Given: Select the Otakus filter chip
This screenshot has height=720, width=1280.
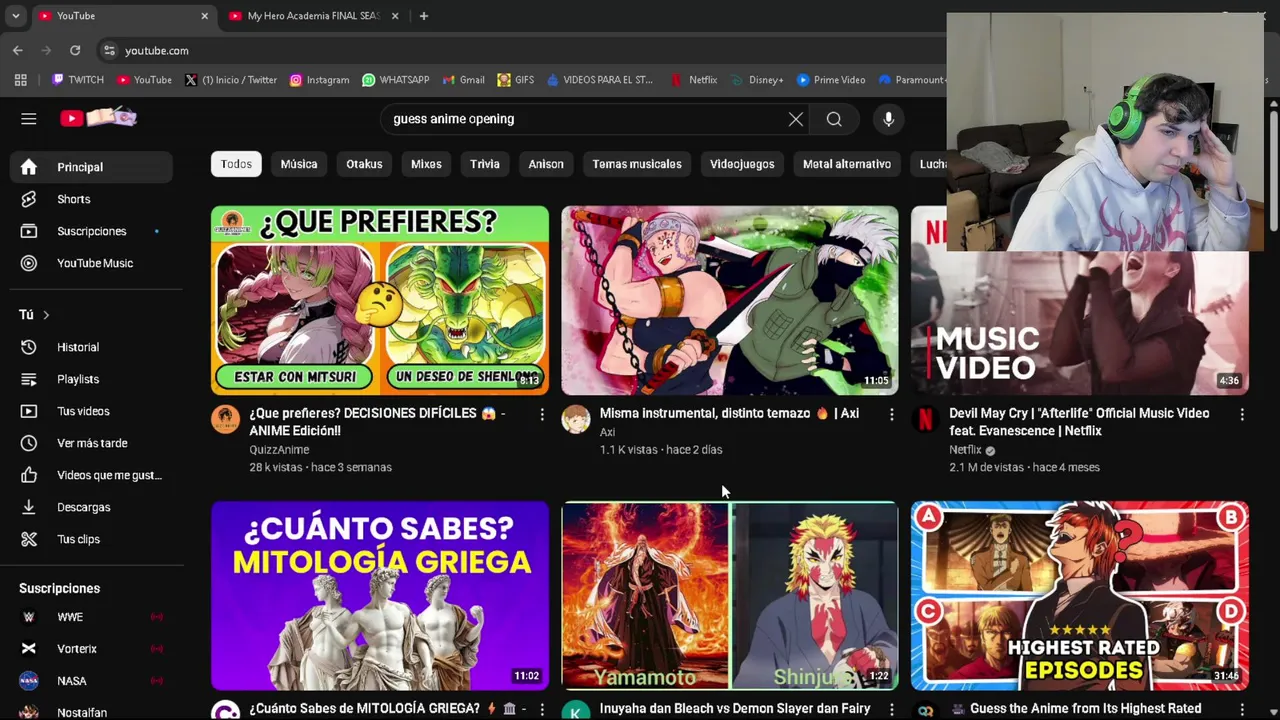Looking at the screenshot, I should click(364, 164).
